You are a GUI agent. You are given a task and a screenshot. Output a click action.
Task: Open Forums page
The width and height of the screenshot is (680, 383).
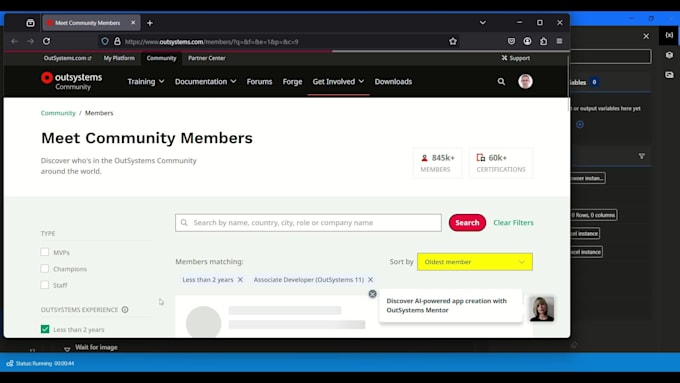[259, 82]
